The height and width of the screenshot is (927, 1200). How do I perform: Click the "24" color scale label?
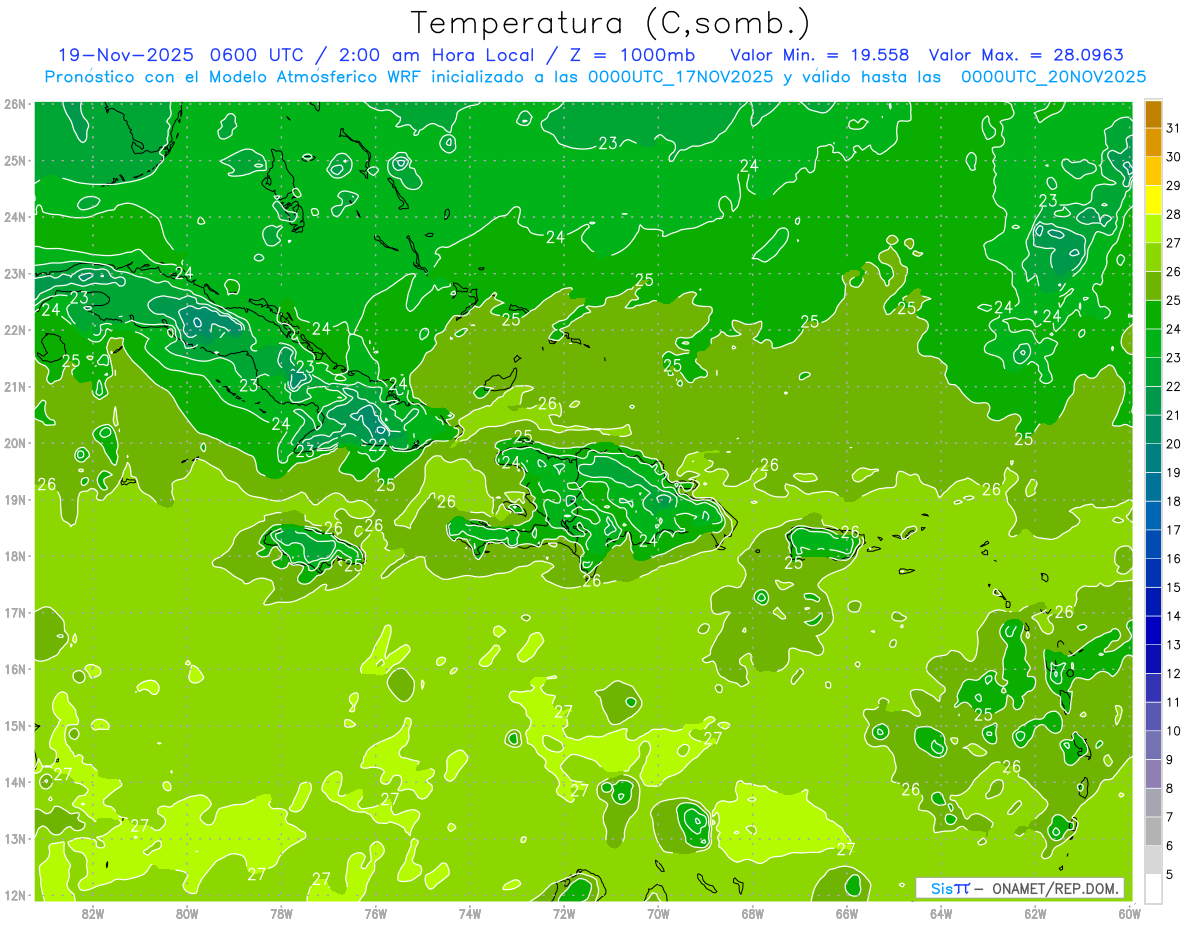tap(1174, 329)
